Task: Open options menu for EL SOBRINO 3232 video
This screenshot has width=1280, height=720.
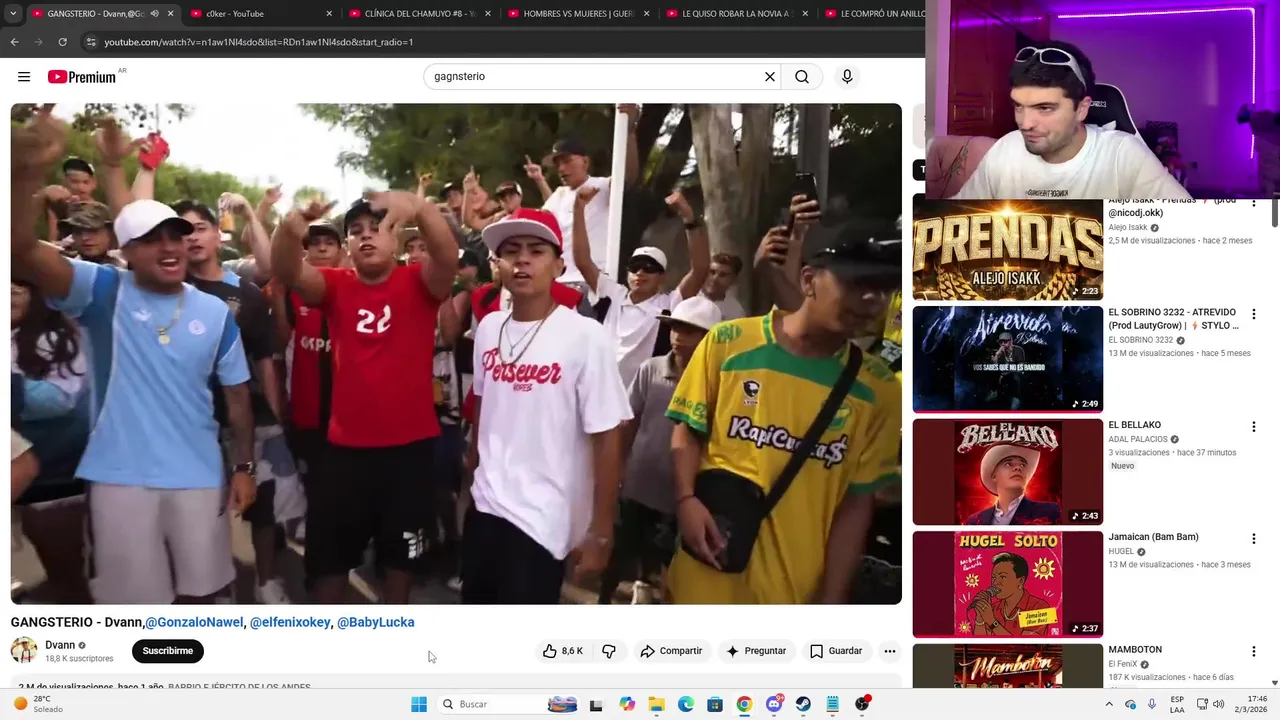Action: pos(1253,314)
